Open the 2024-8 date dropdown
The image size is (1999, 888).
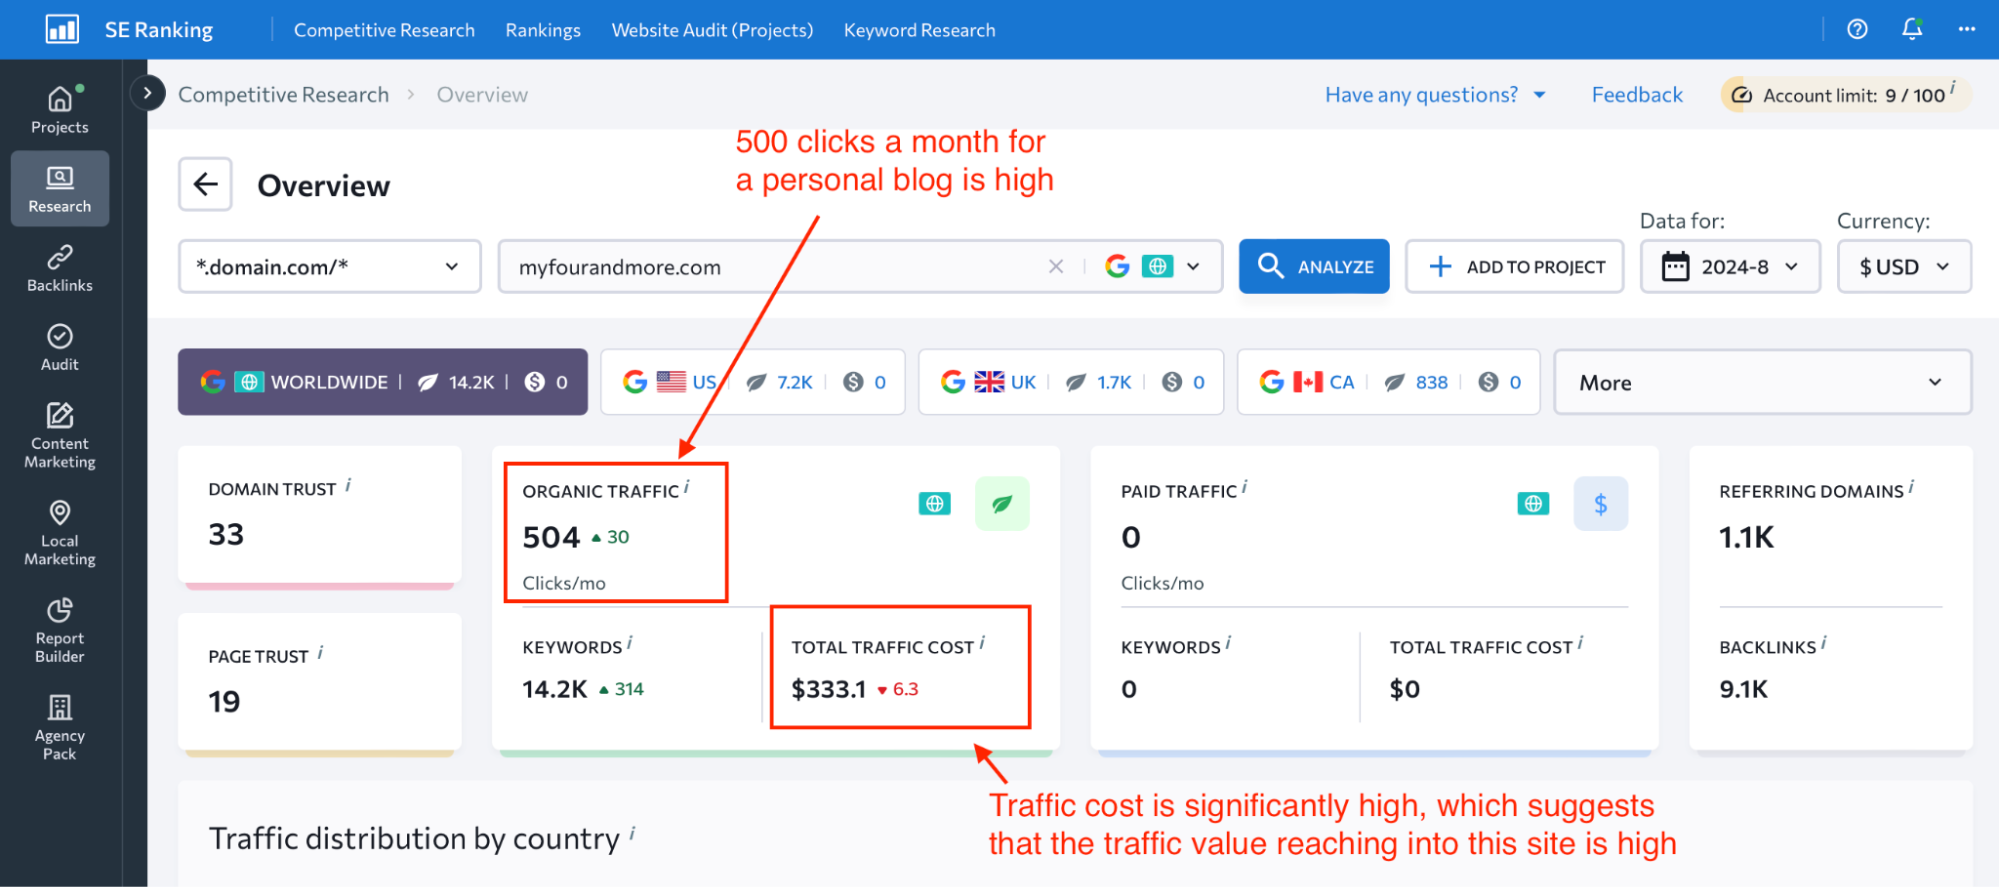pos(1730,266)
